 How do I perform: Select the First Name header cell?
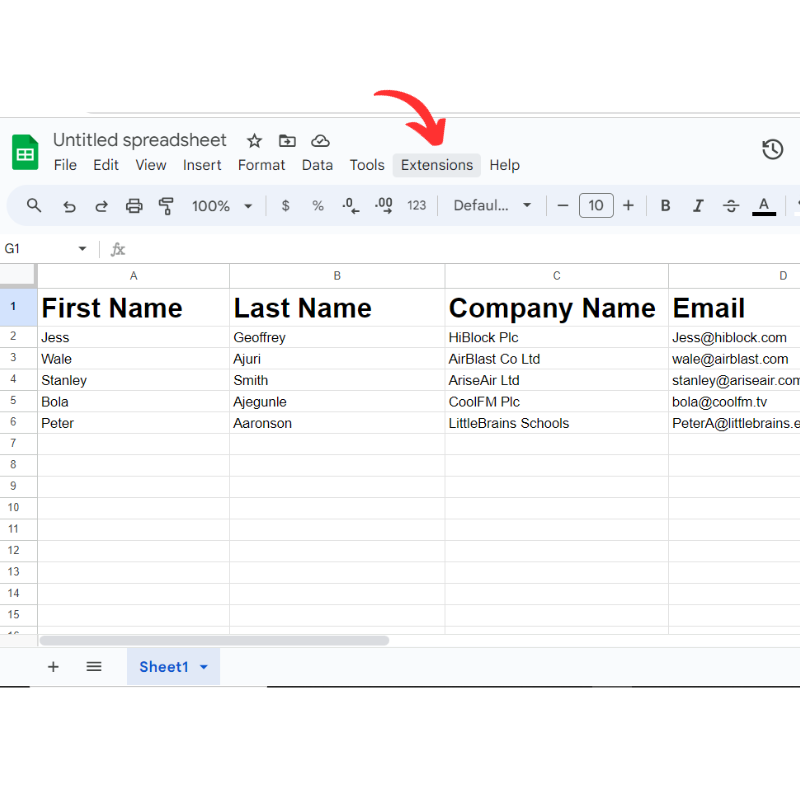[x=134, y=308]
